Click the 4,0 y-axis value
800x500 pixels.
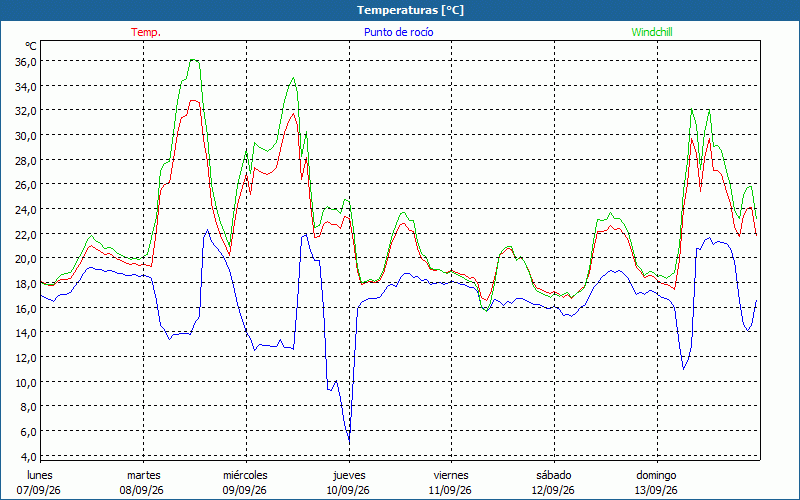tap(28, 456)
